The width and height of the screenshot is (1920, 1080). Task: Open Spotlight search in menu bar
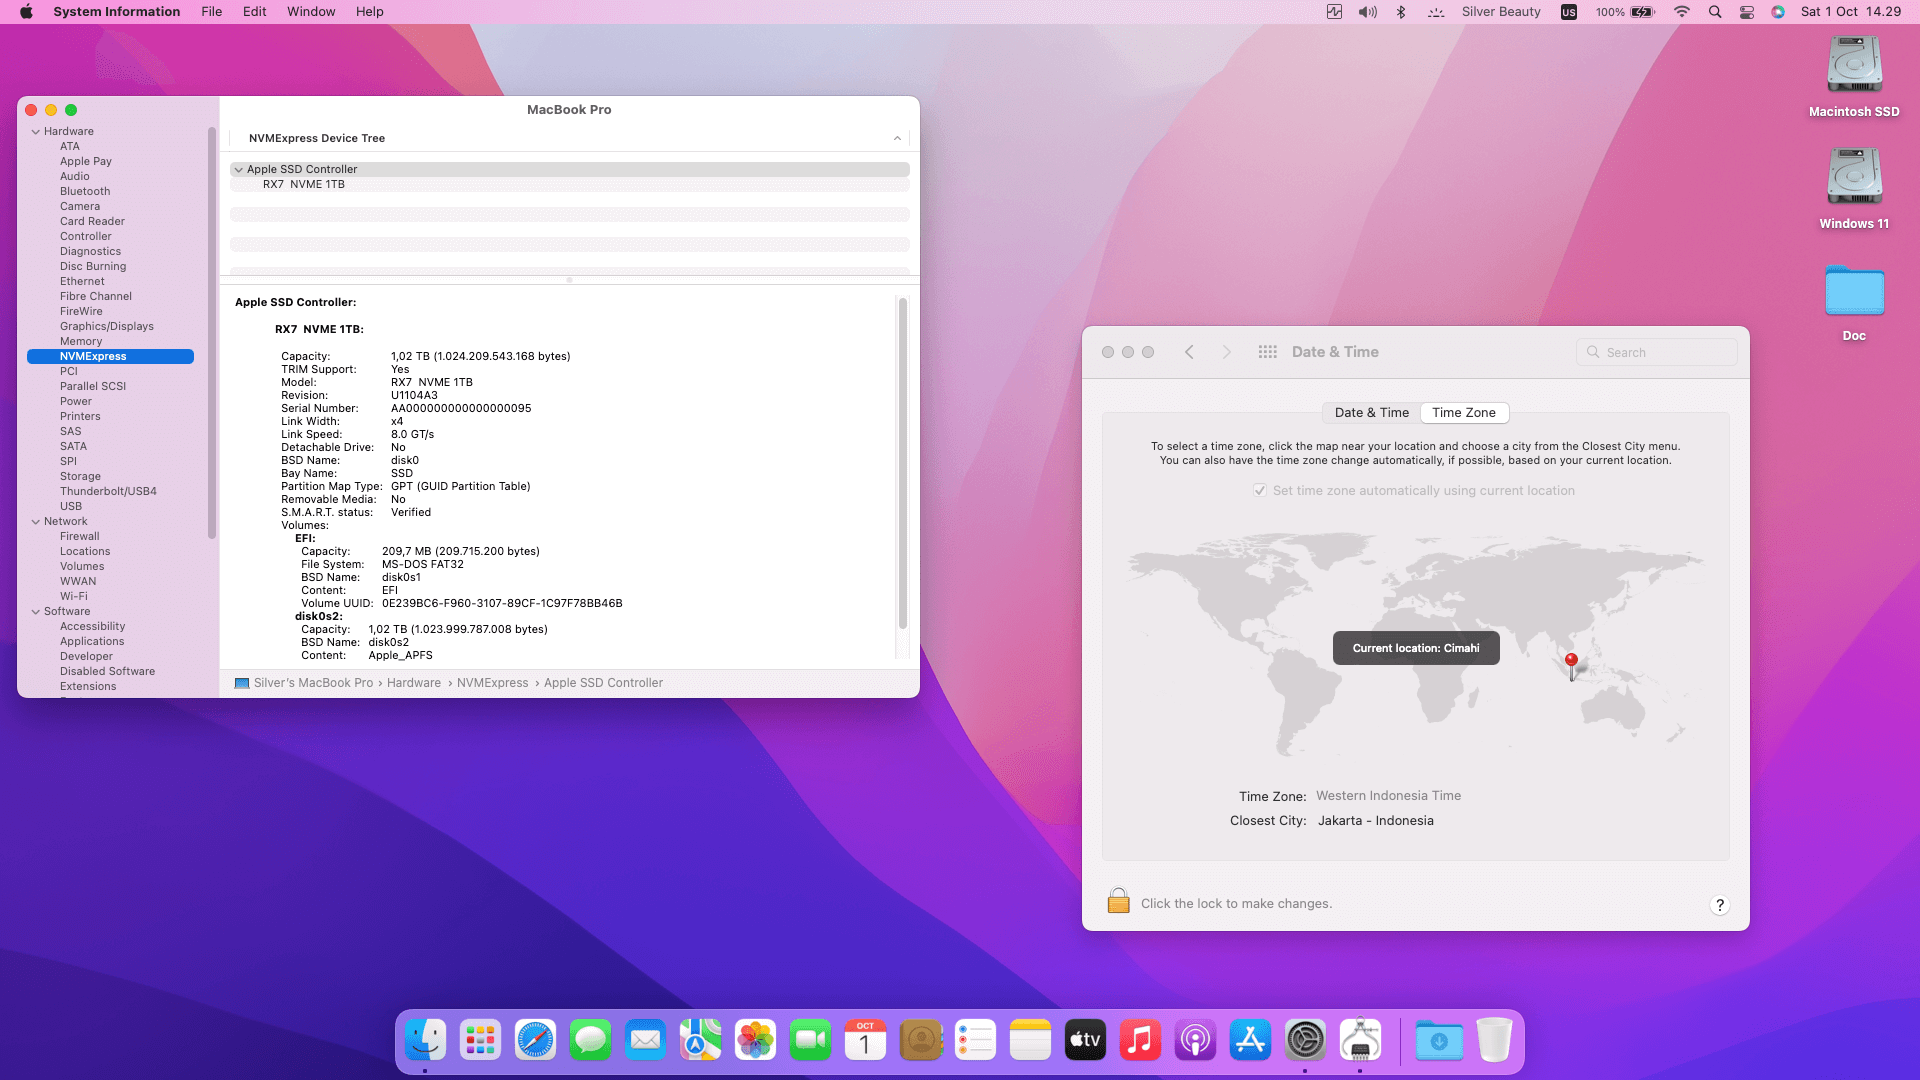pos(1715,12)
